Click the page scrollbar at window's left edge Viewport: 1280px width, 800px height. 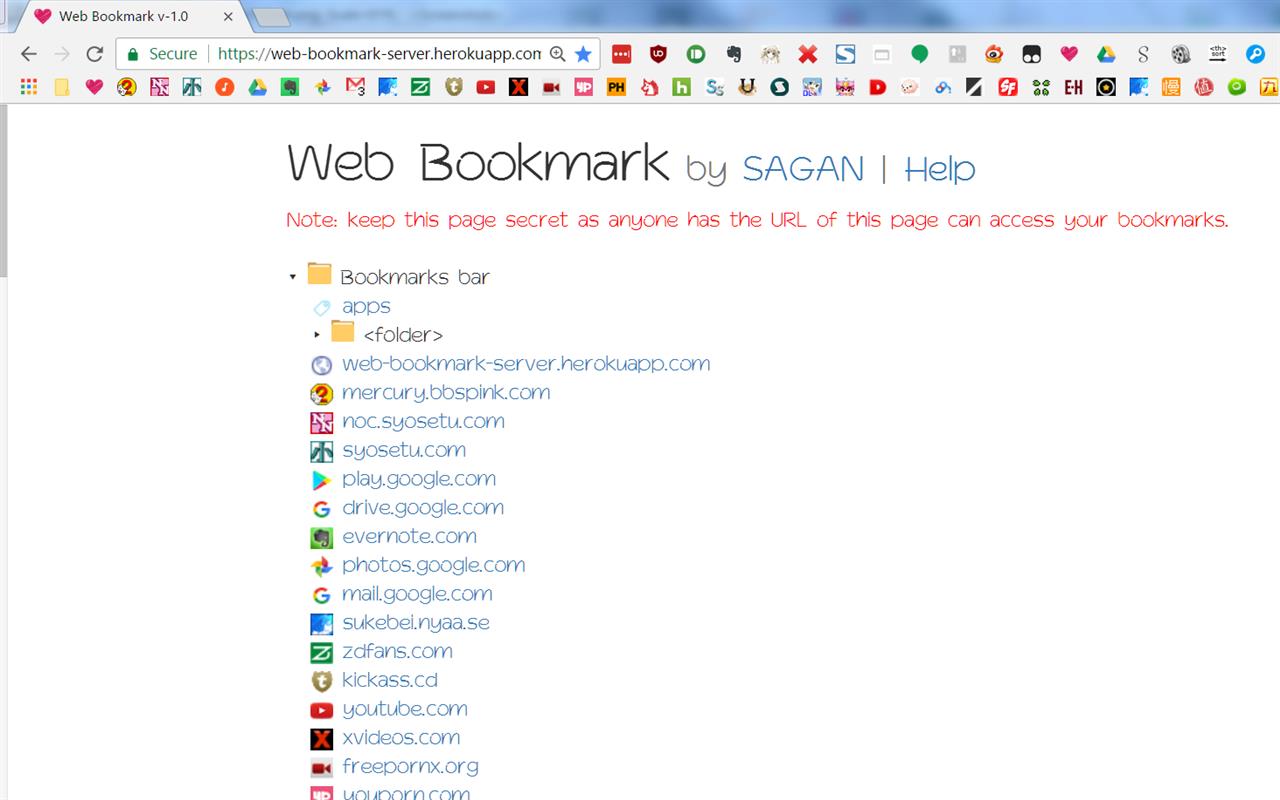tap(4, 190)
